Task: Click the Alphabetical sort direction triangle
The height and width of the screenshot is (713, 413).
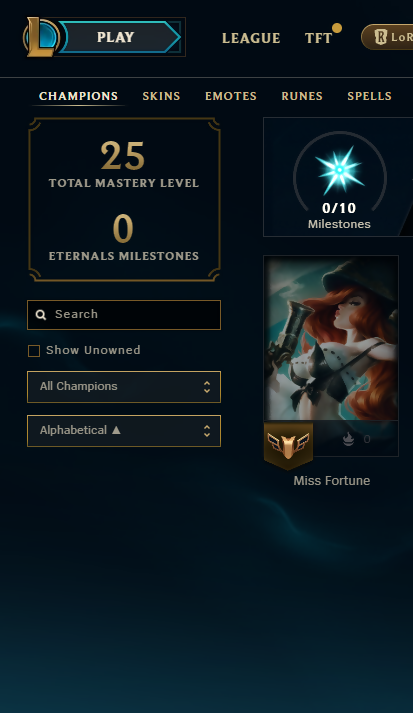Action: click(116, 430)
